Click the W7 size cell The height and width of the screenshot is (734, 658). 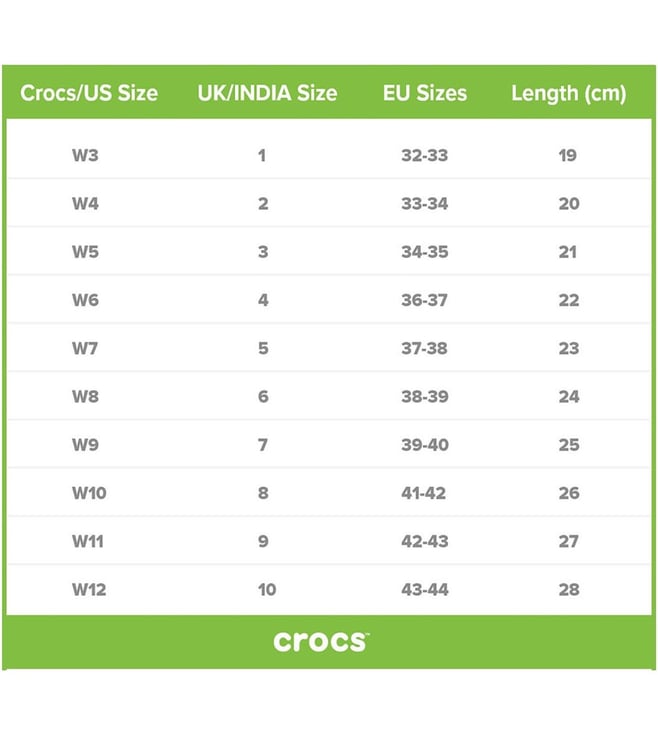click(85, 348)
